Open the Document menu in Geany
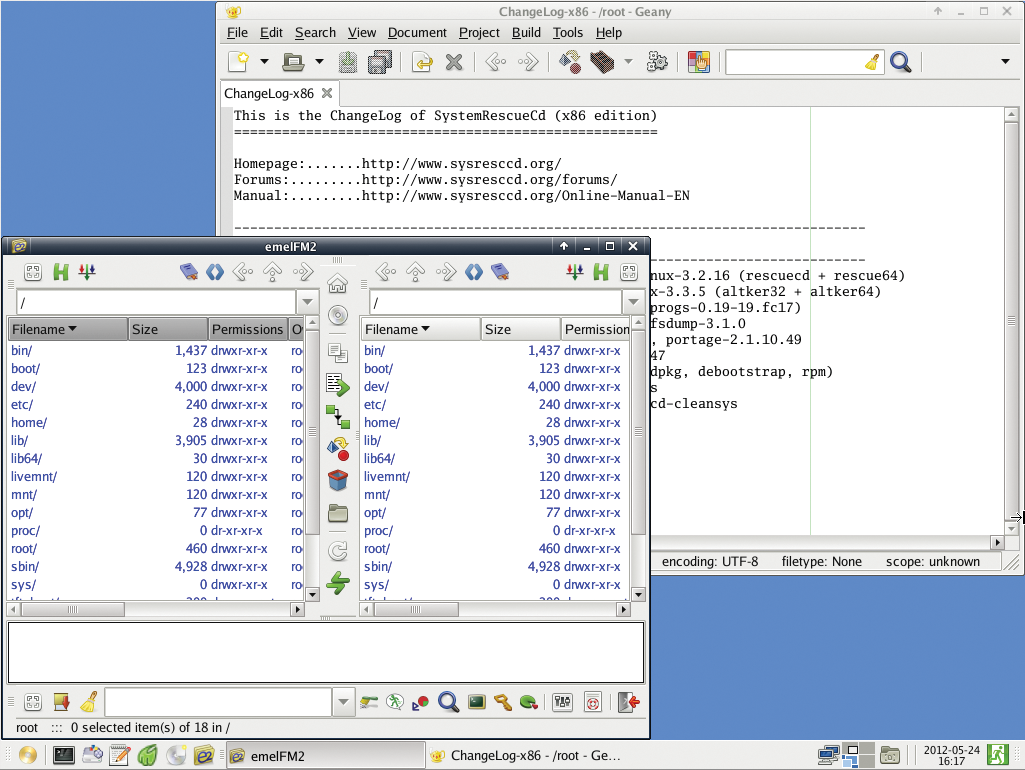The height and width of the screenshot is (770, 1025). click(x=417, y=32)
